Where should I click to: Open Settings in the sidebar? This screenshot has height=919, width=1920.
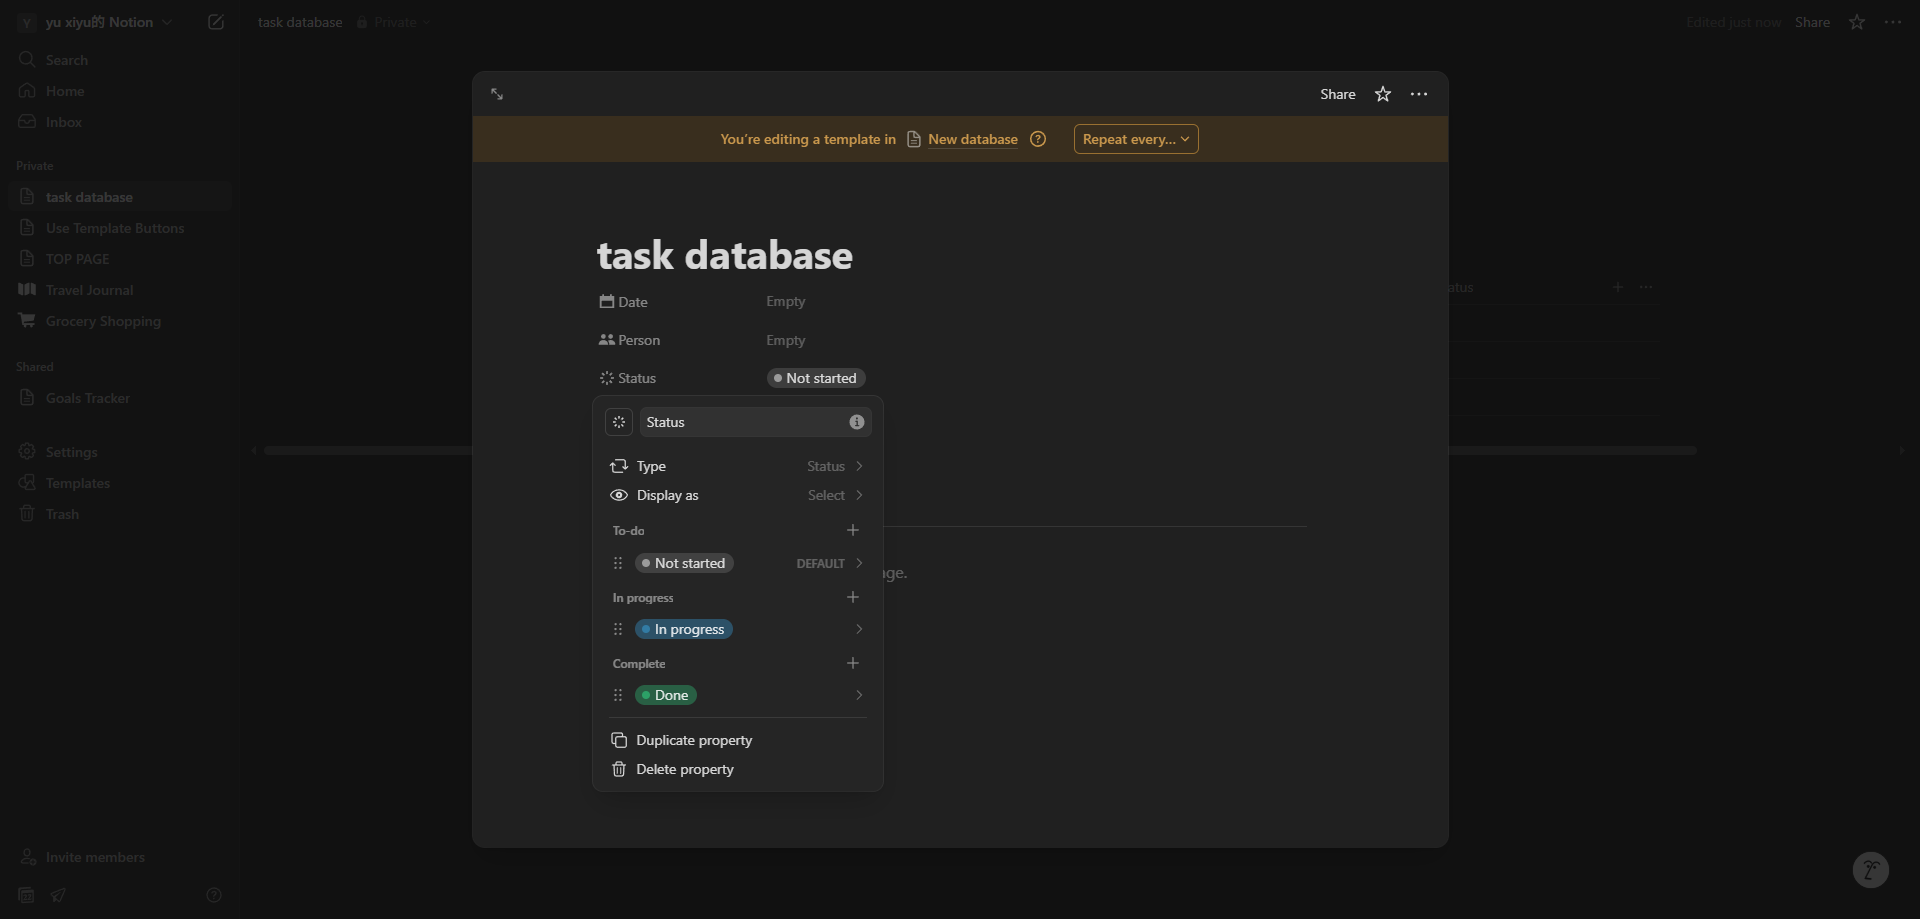[x=118, y=452]
